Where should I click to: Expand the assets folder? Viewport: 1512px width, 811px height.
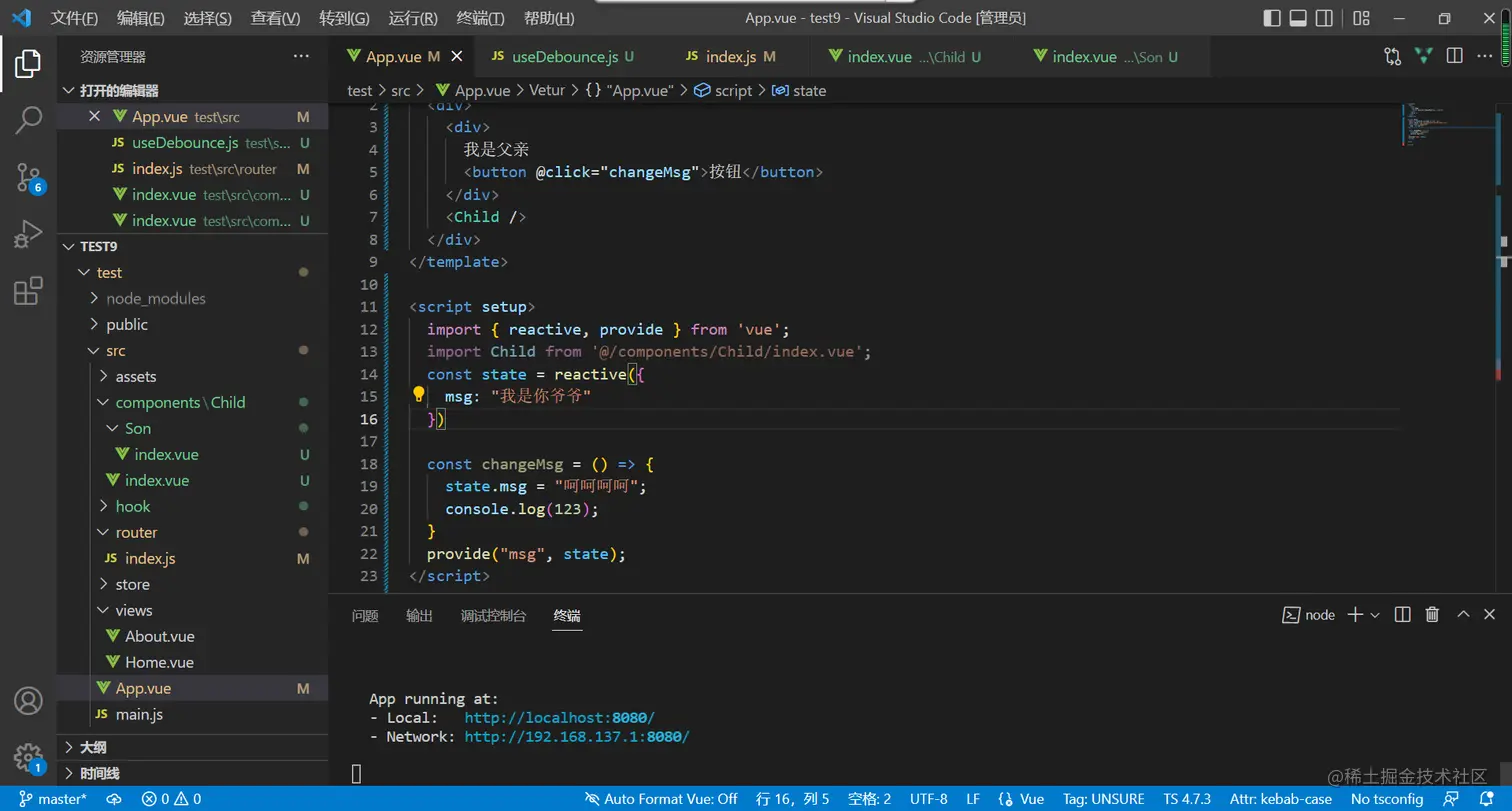click(135, 376)
